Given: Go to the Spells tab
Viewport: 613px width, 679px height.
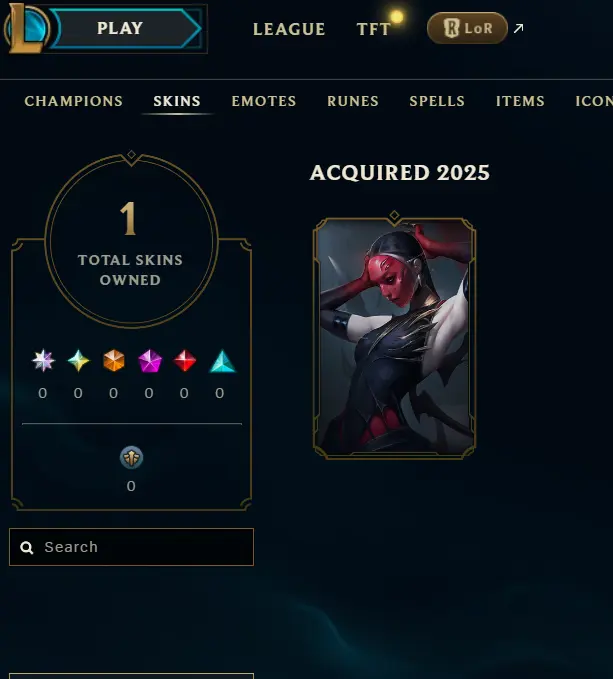Looking at the screenshot, I should click(437, 101).
